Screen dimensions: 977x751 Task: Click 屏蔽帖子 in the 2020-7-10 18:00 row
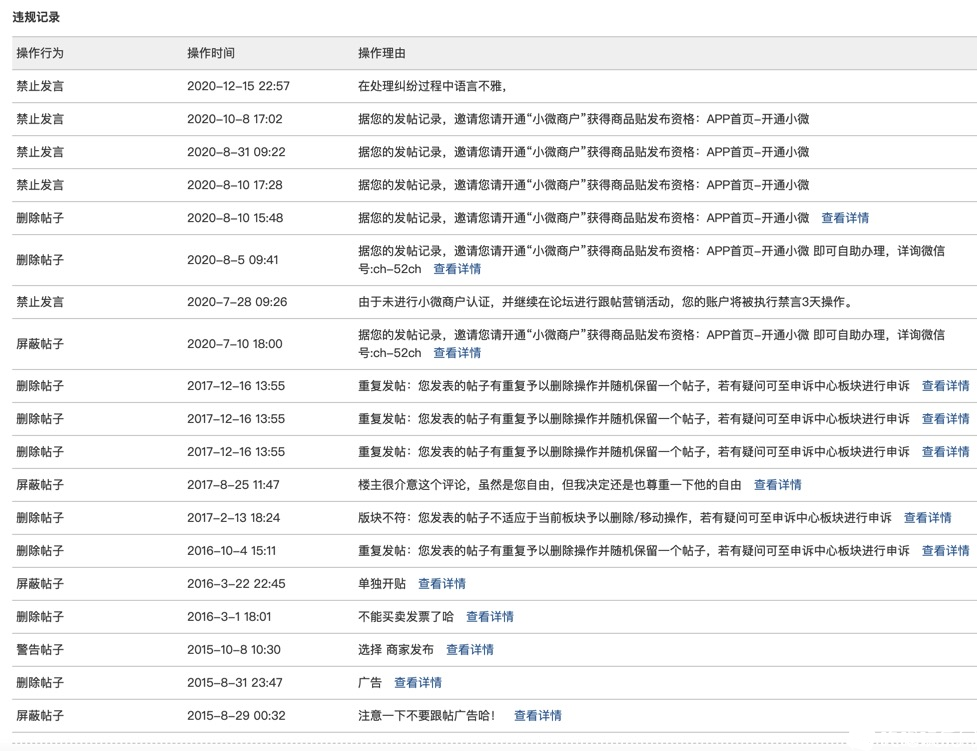pos(40,344)
